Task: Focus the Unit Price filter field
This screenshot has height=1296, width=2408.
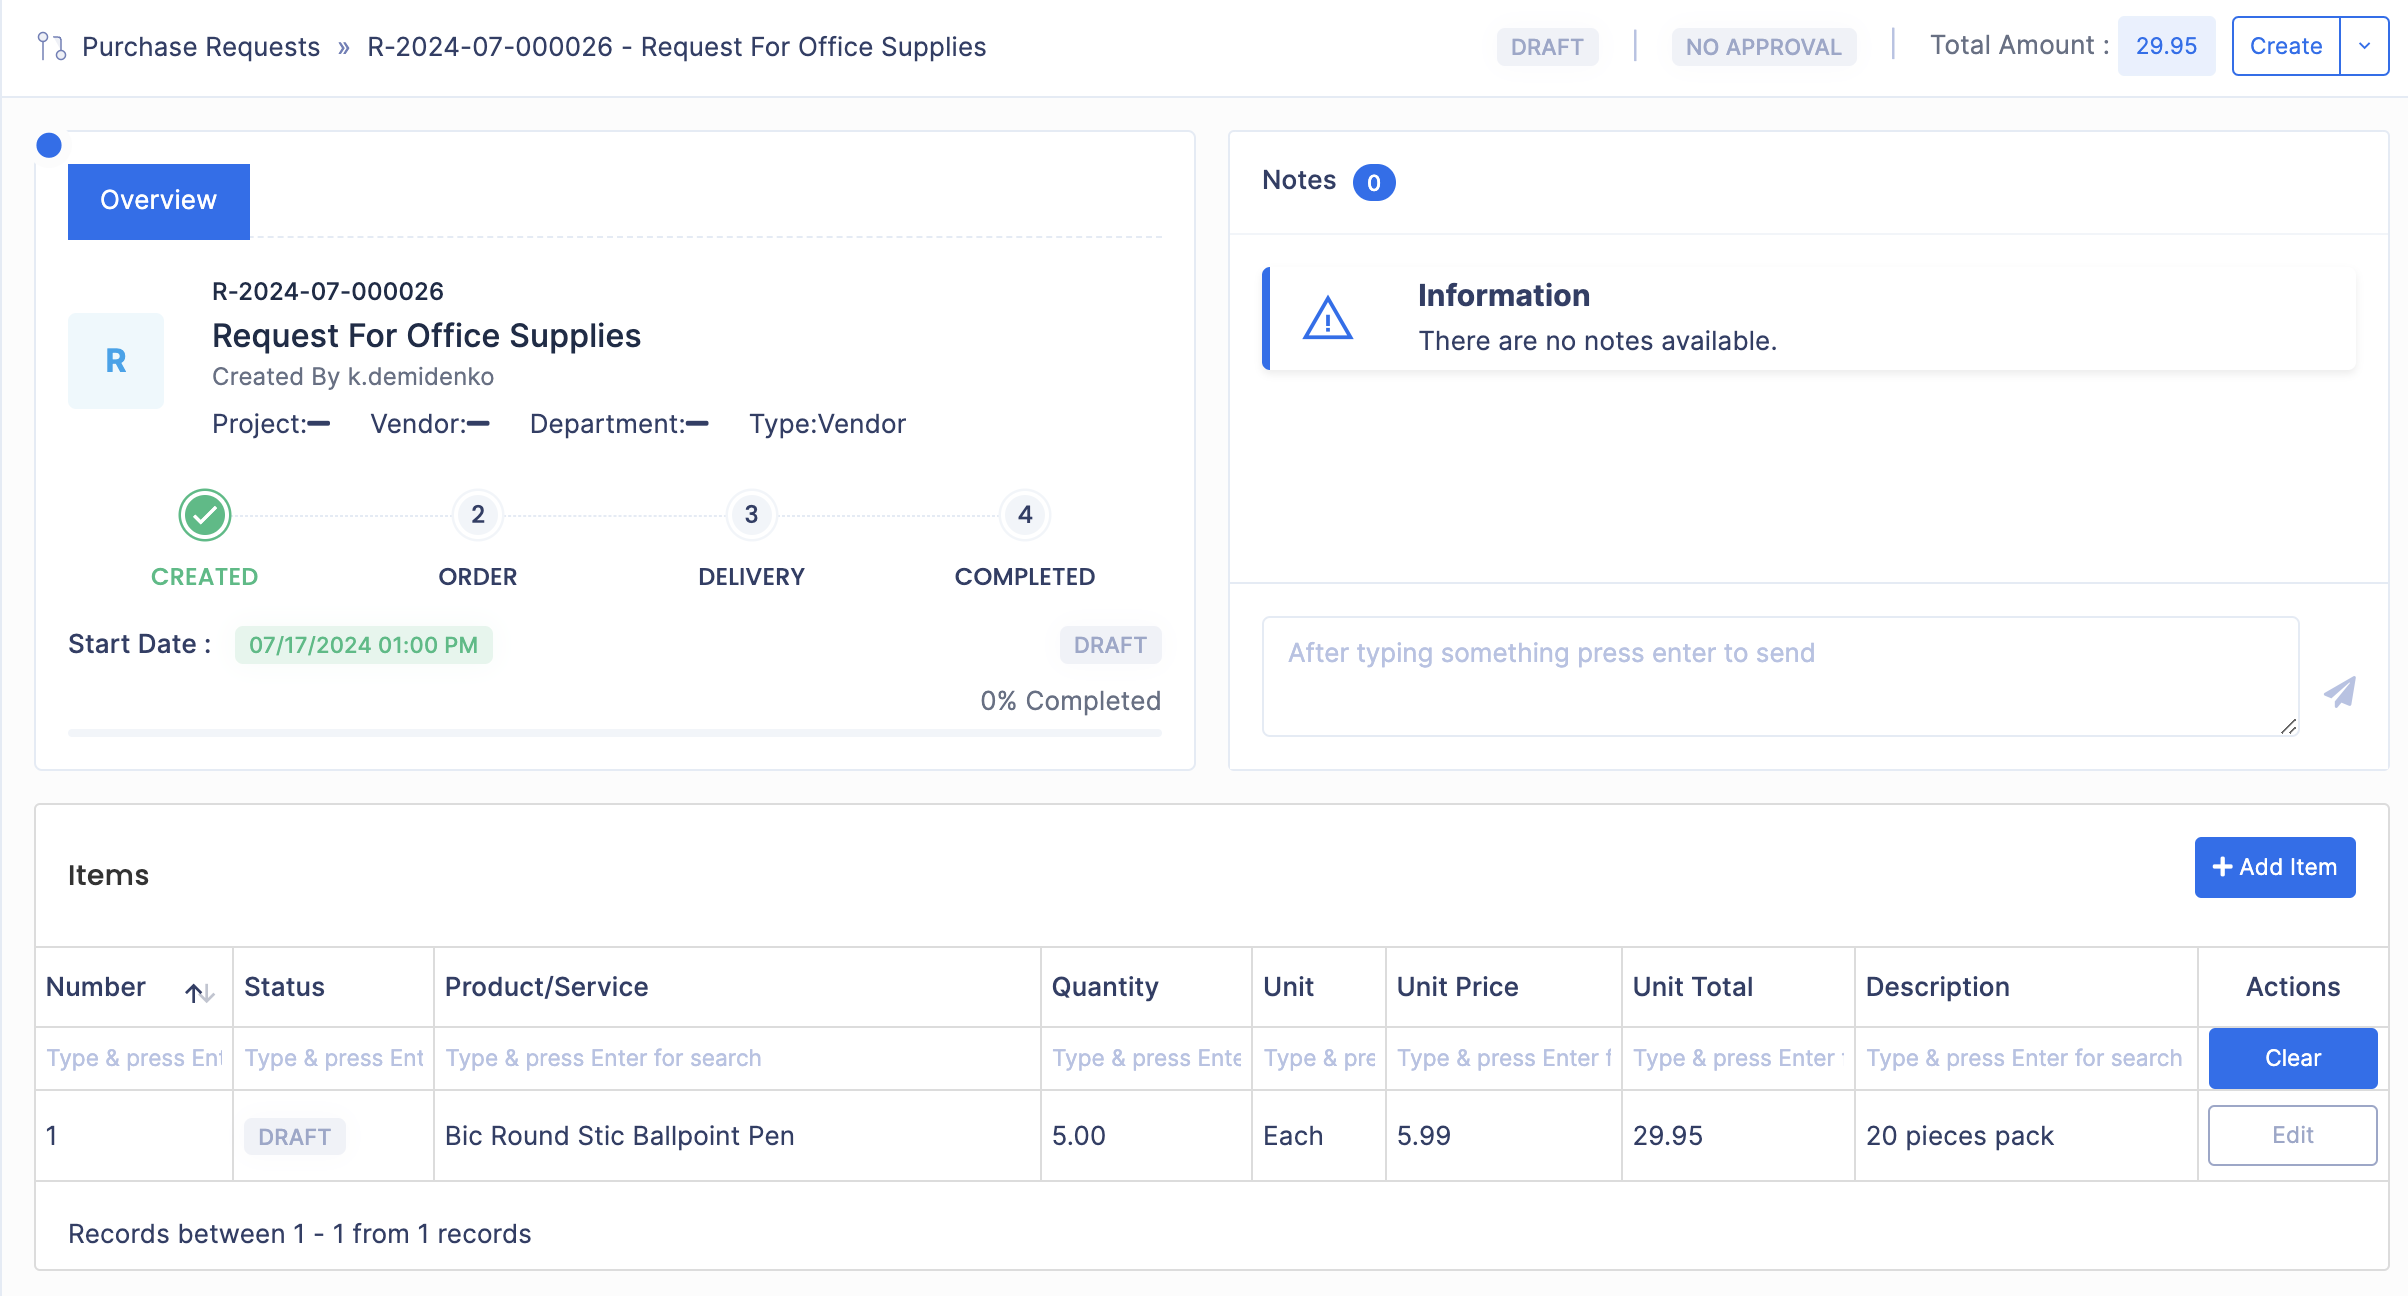Action: pyautogui.click(x=1504, y=1058)
